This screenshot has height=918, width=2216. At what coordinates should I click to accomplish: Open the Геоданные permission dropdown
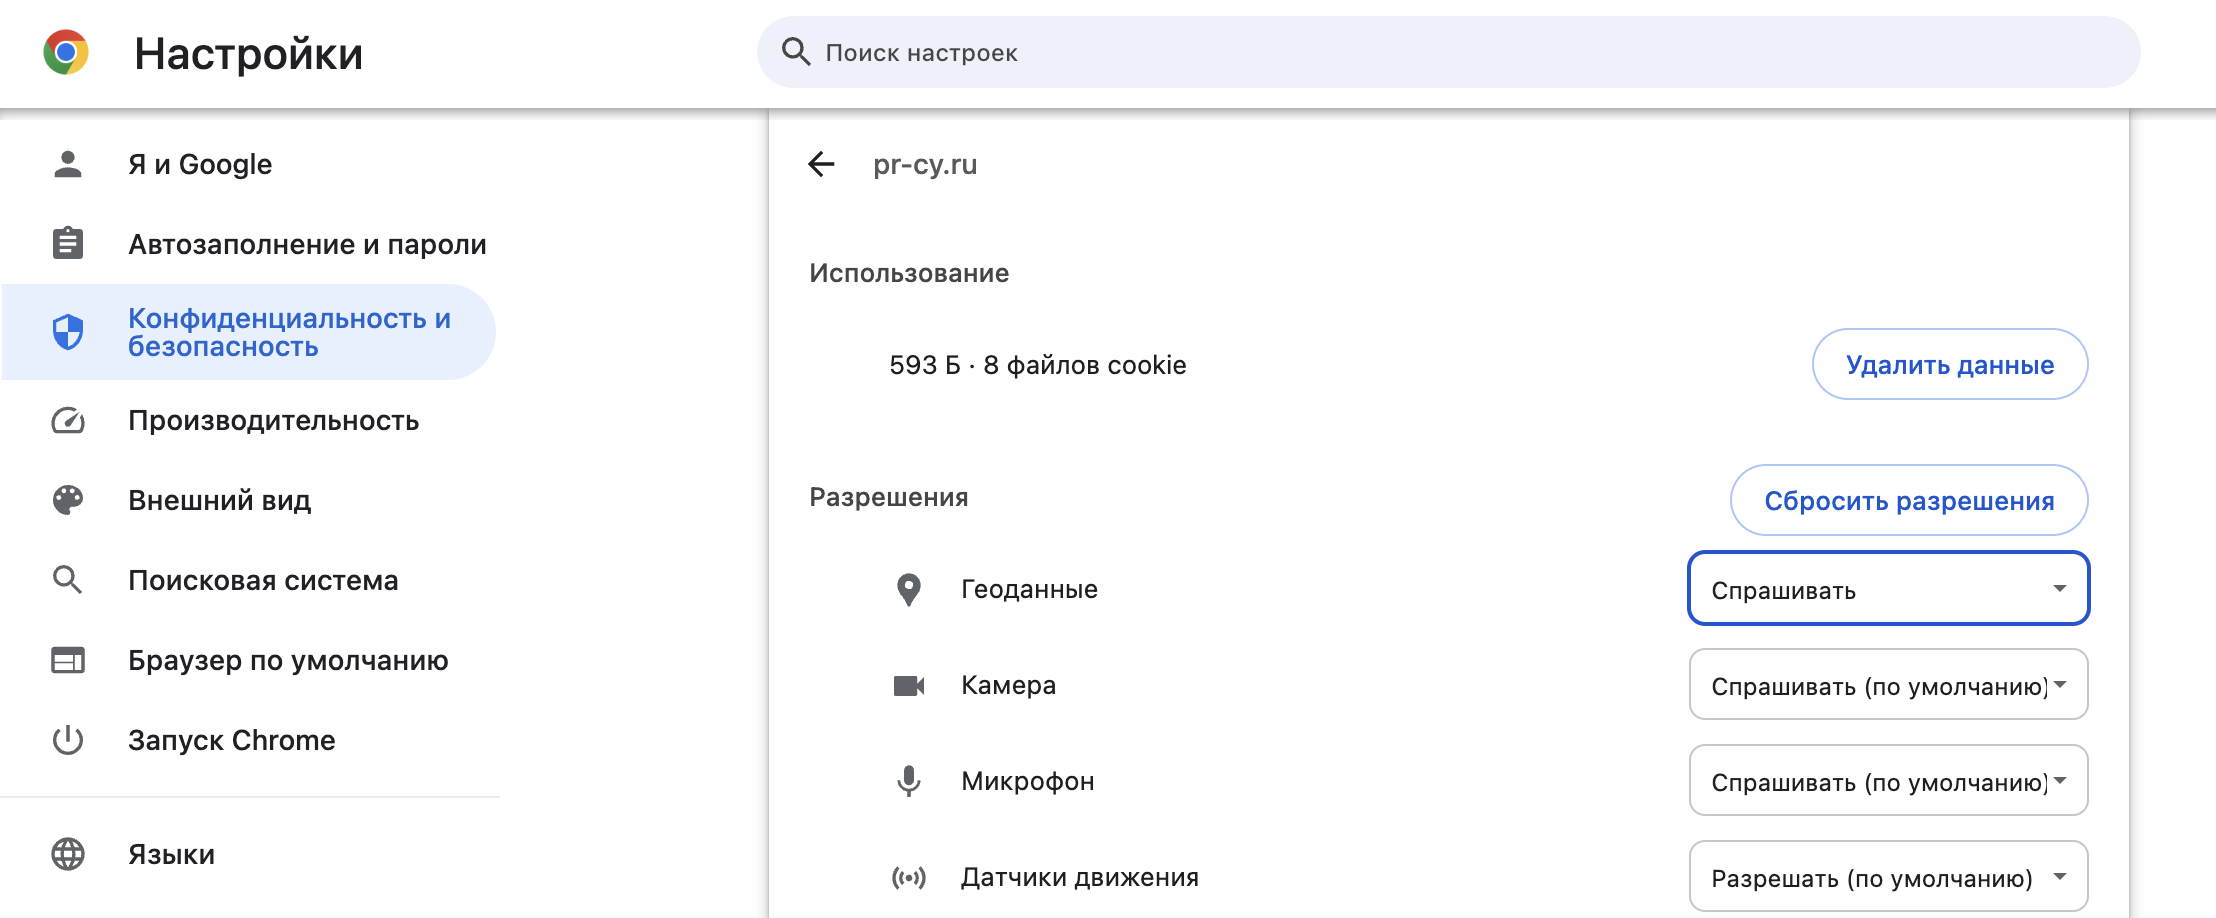tap(1888, 589)
